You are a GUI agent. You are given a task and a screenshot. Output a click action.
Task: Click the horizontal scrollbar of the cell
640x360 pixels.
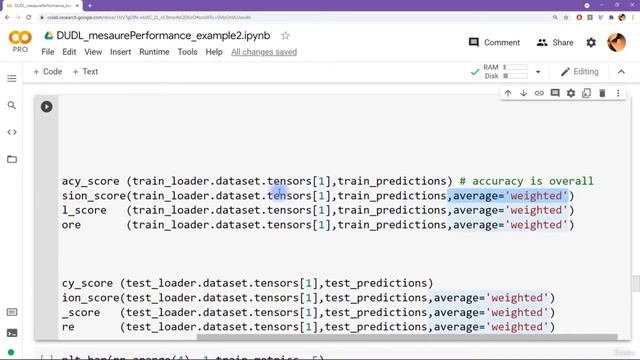[407, 337]
